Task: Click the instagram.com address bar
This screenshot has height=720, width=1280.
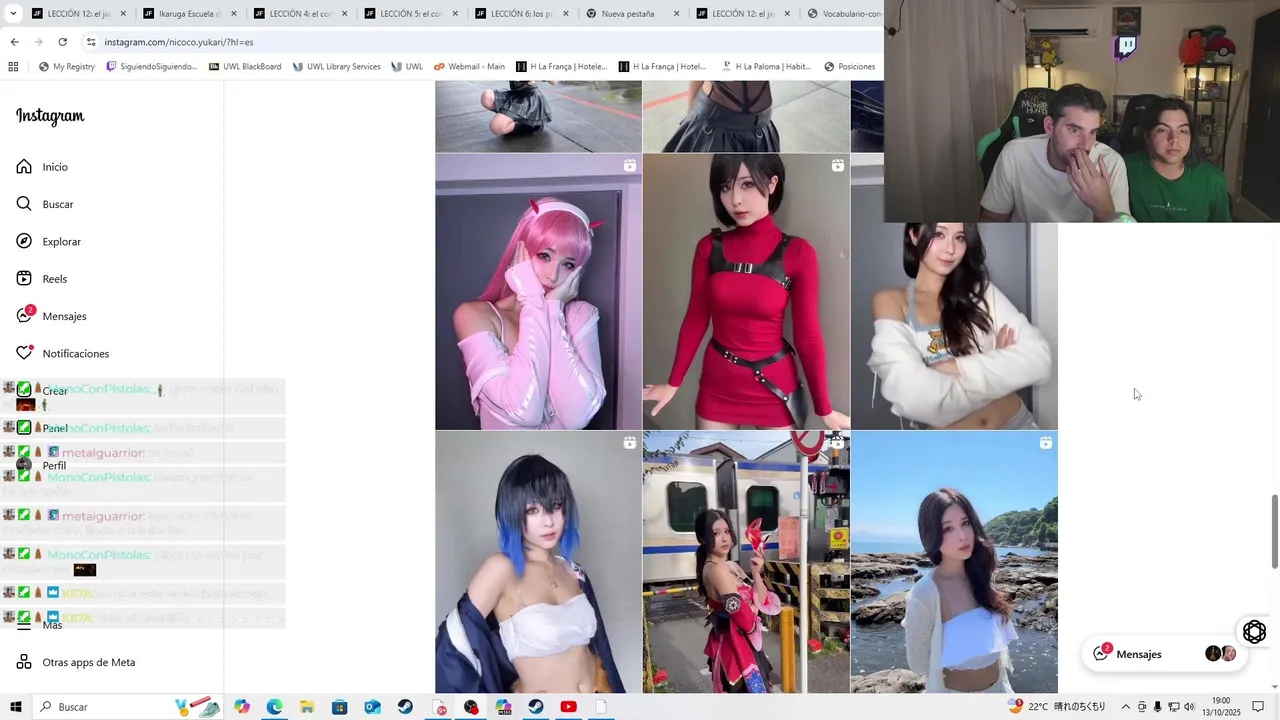Action: click(x=480, y=42)
